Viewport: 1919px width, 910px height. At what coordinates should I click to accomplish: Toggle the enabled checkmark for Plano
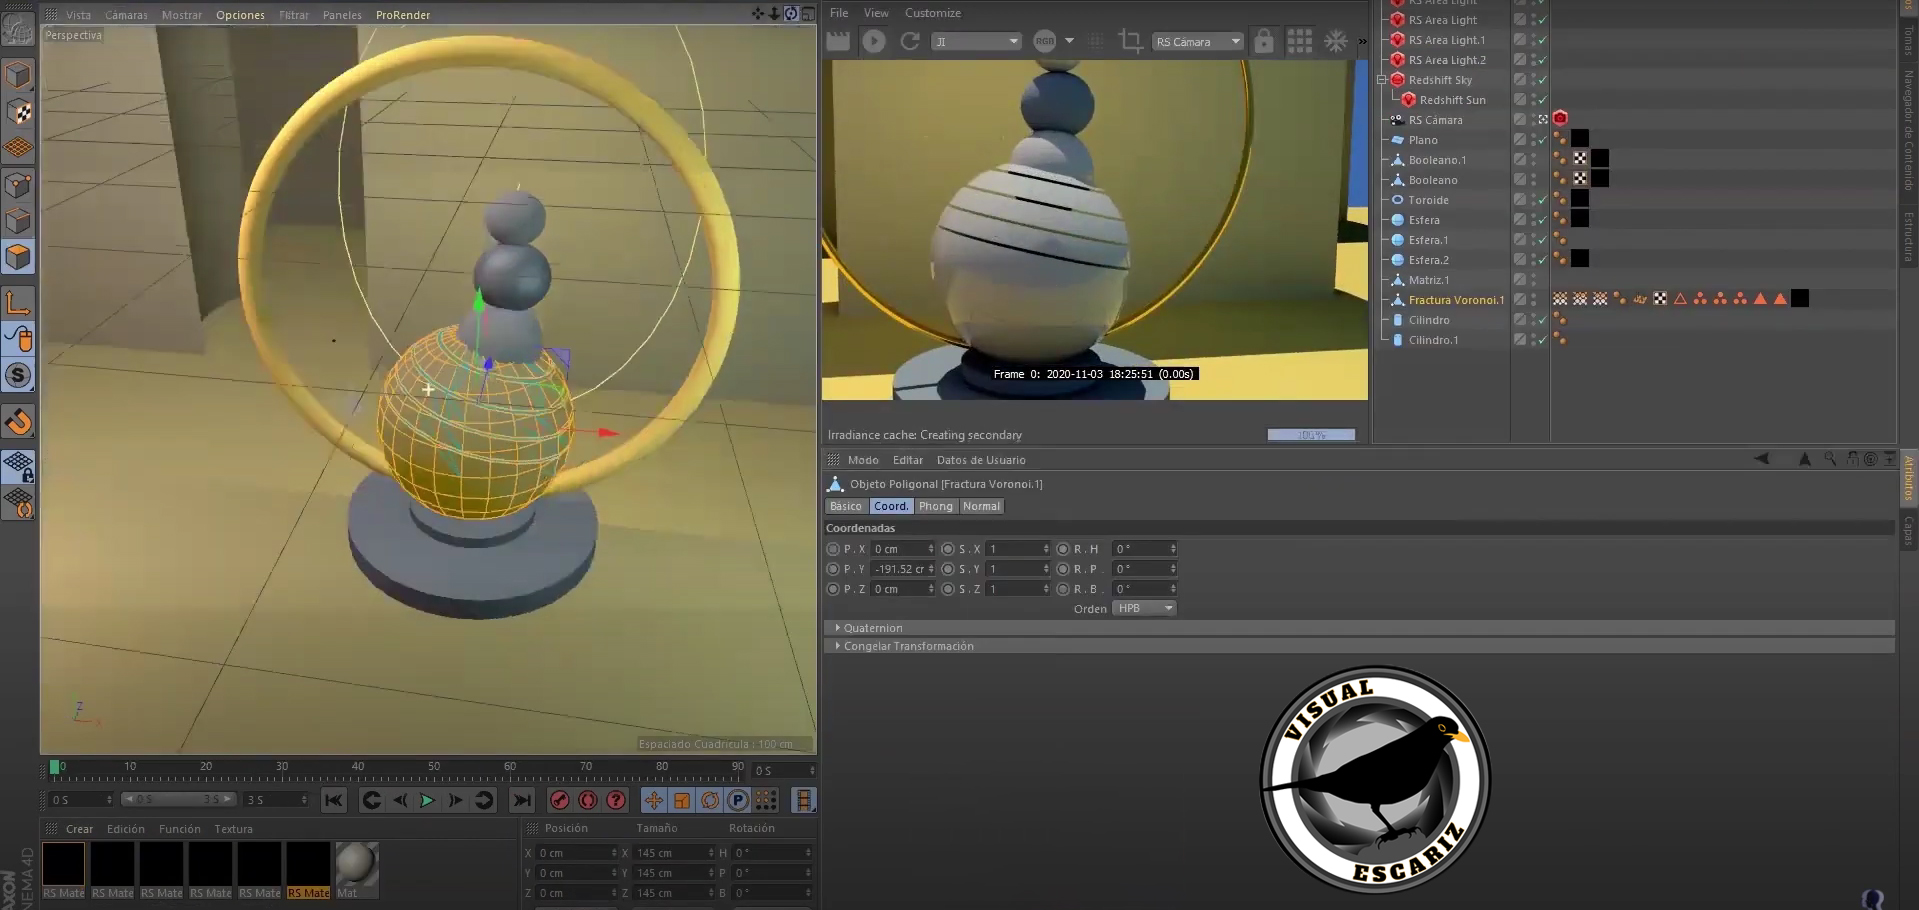coord(1542,140)
